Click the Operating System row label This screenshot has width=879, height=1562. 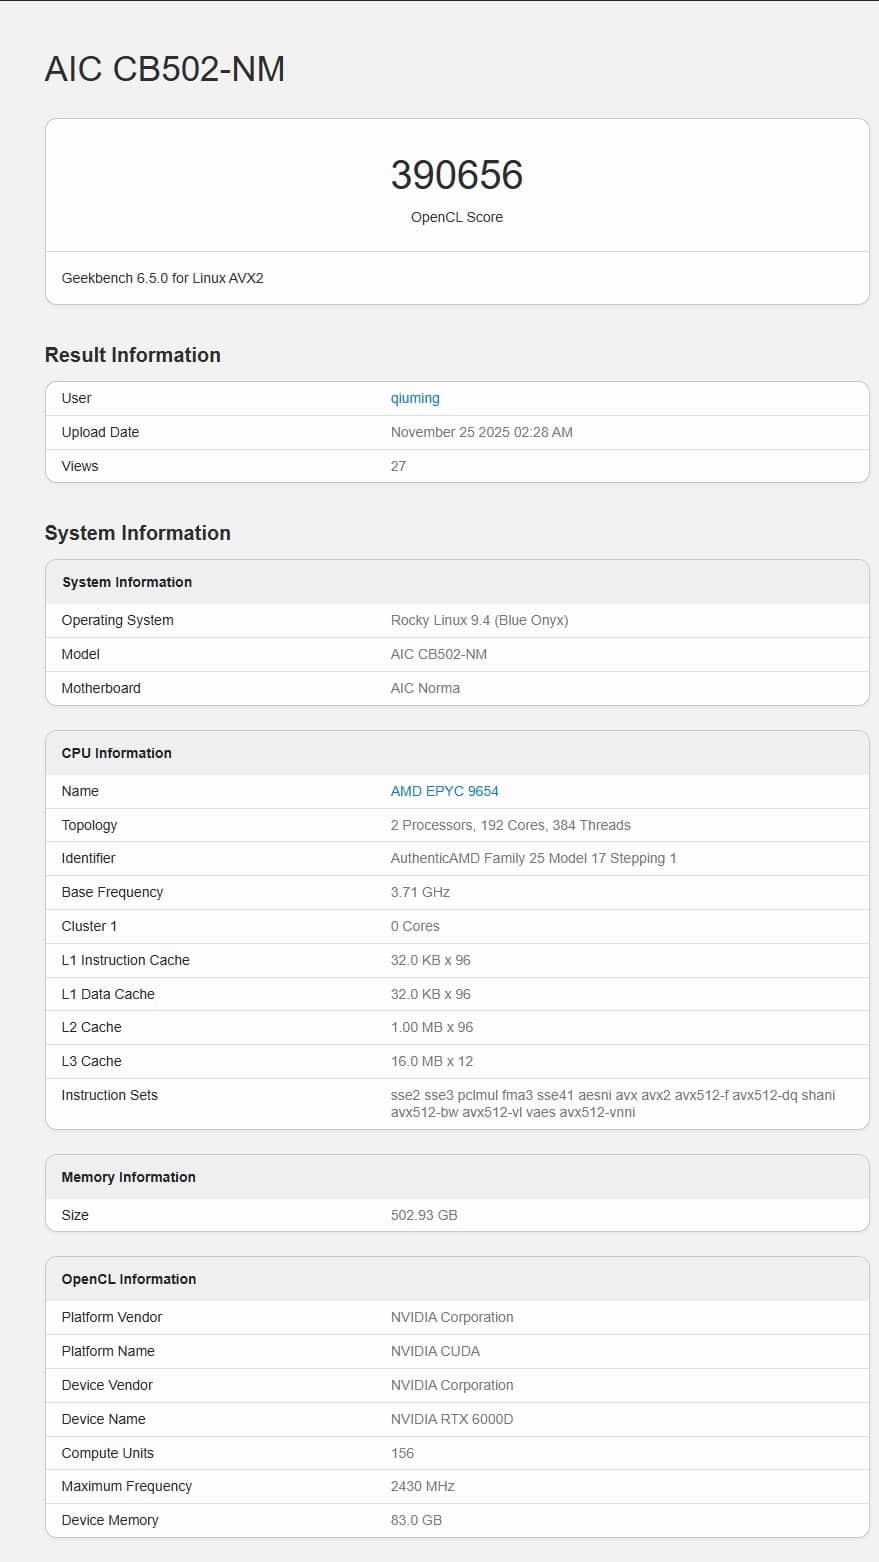(118, 620)
